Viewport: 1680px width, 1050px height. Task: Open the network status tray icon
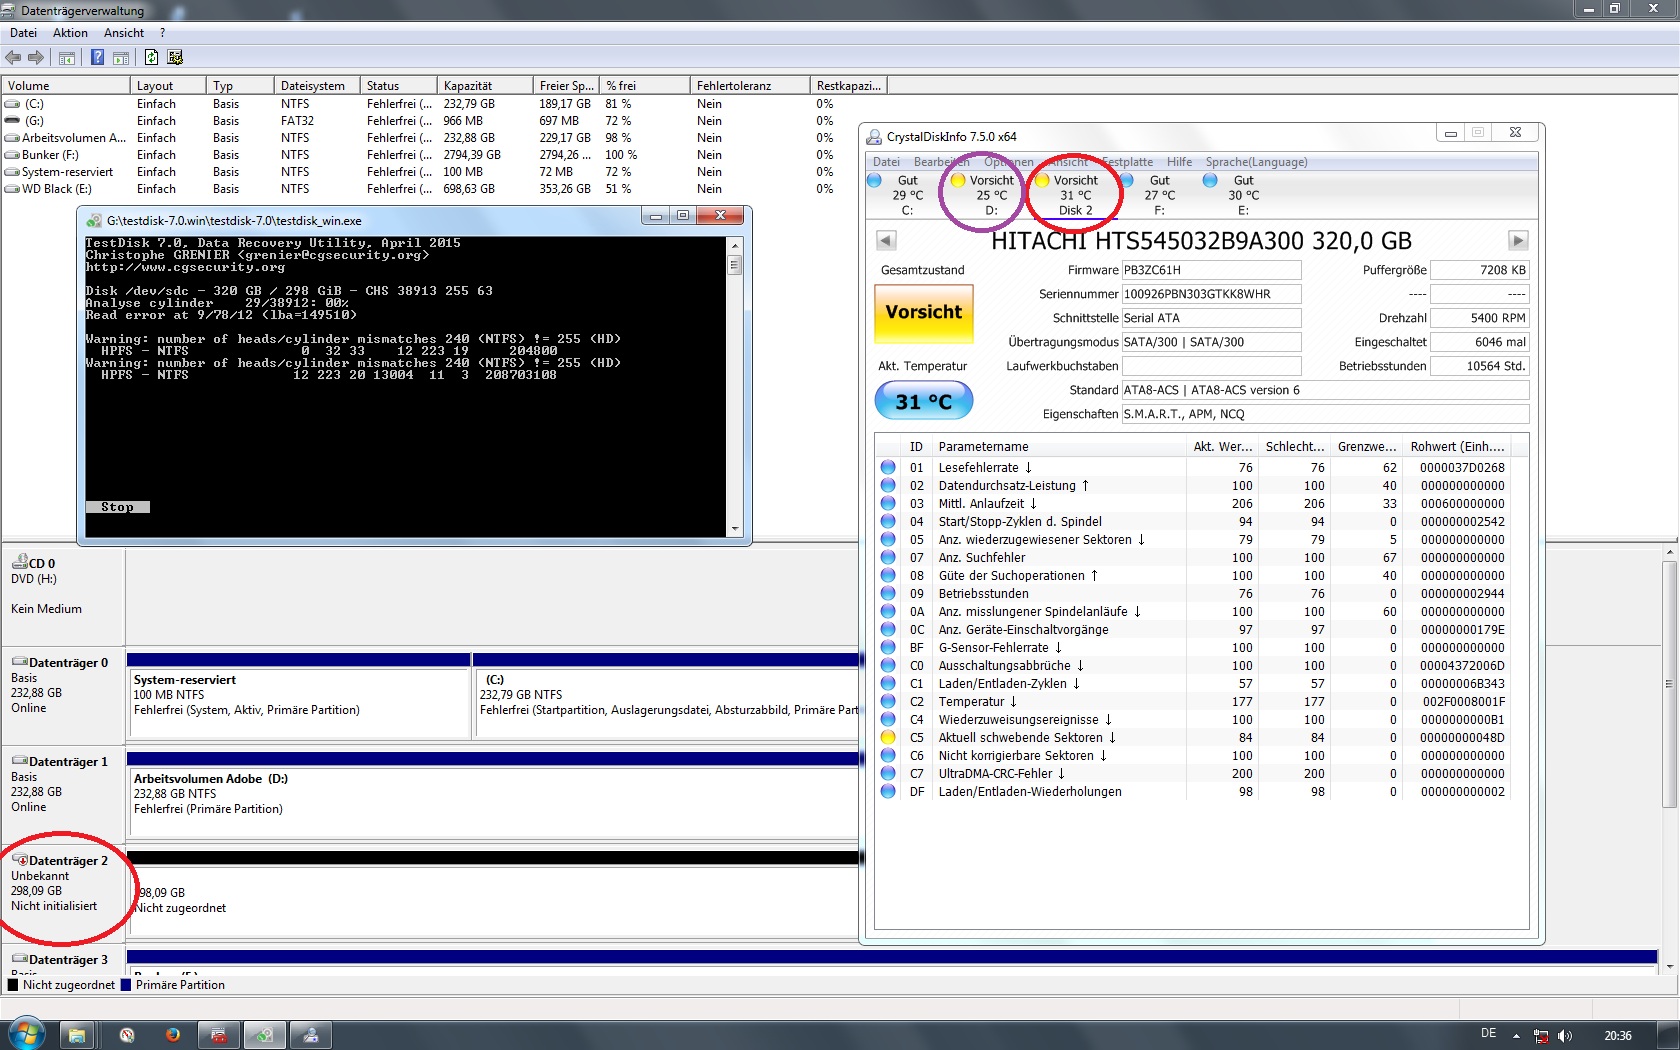pyautogui.click(x=1541, y=1036)
